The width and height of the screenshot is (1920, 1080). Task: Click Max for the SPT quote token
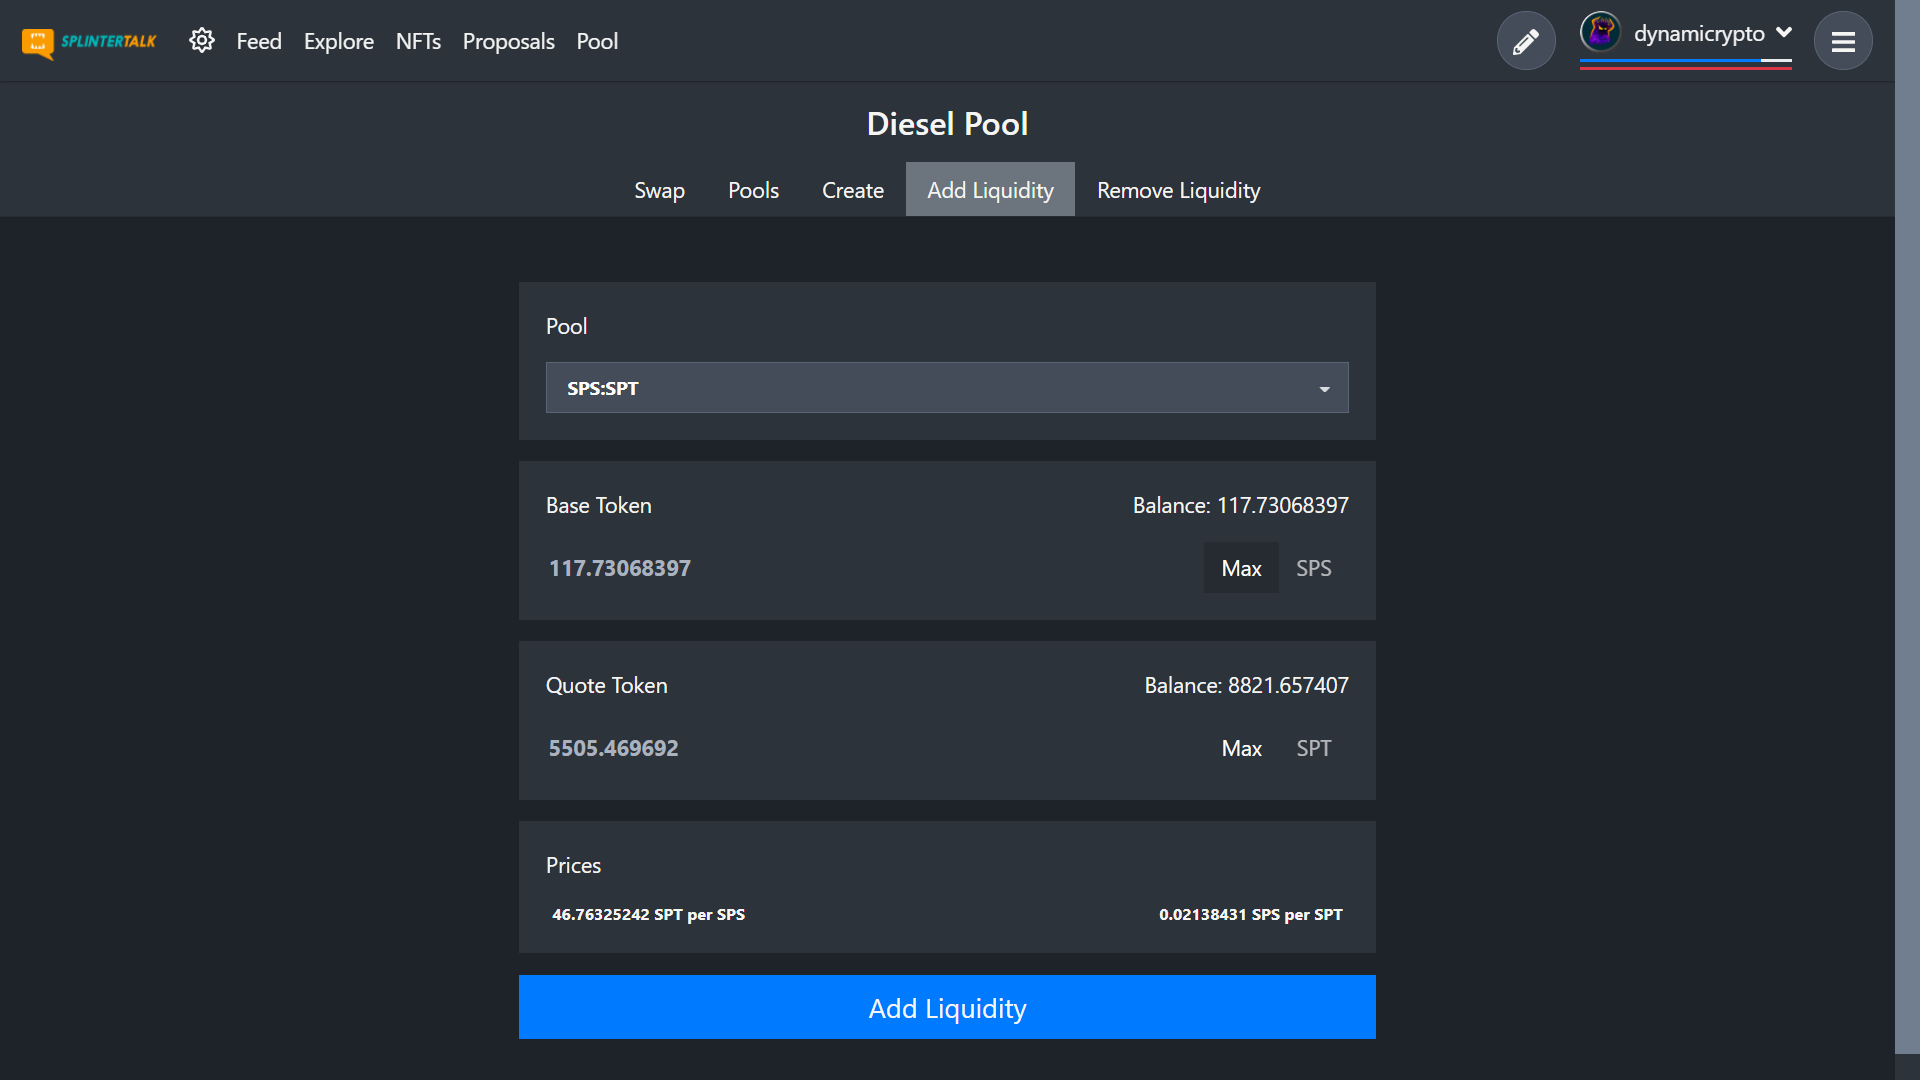(1241, 748)
